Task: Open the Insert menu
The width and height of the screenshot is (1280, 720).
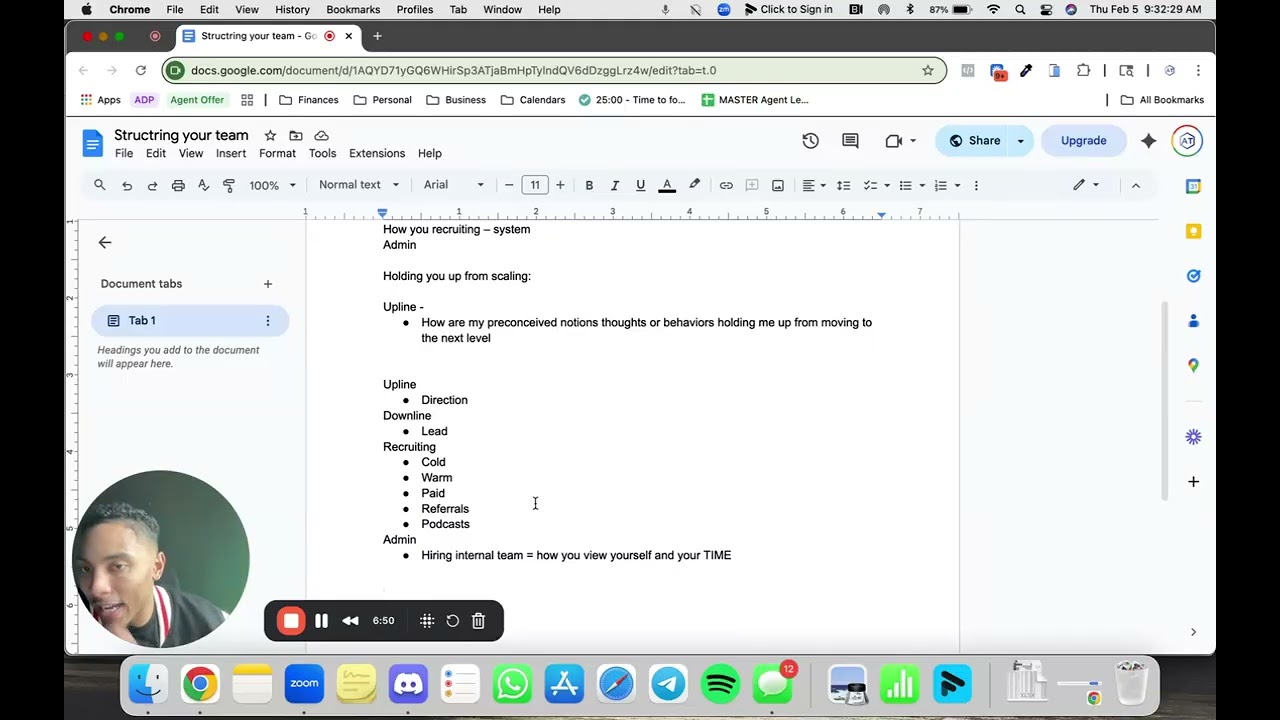Action: pyautogui.click(x=231, y=154)
